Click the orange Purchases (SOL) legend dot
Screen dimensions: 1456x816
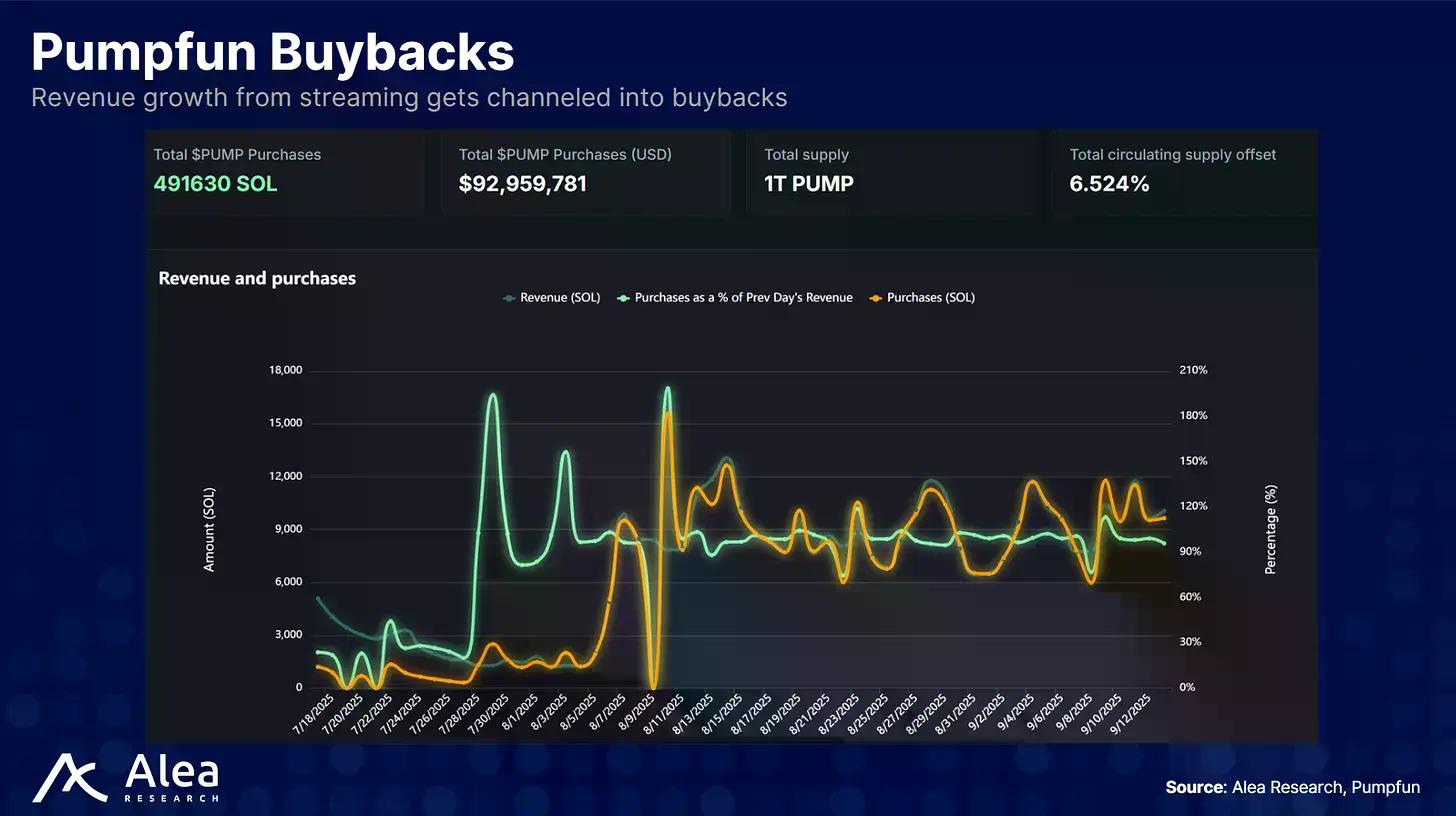point(876,298)
